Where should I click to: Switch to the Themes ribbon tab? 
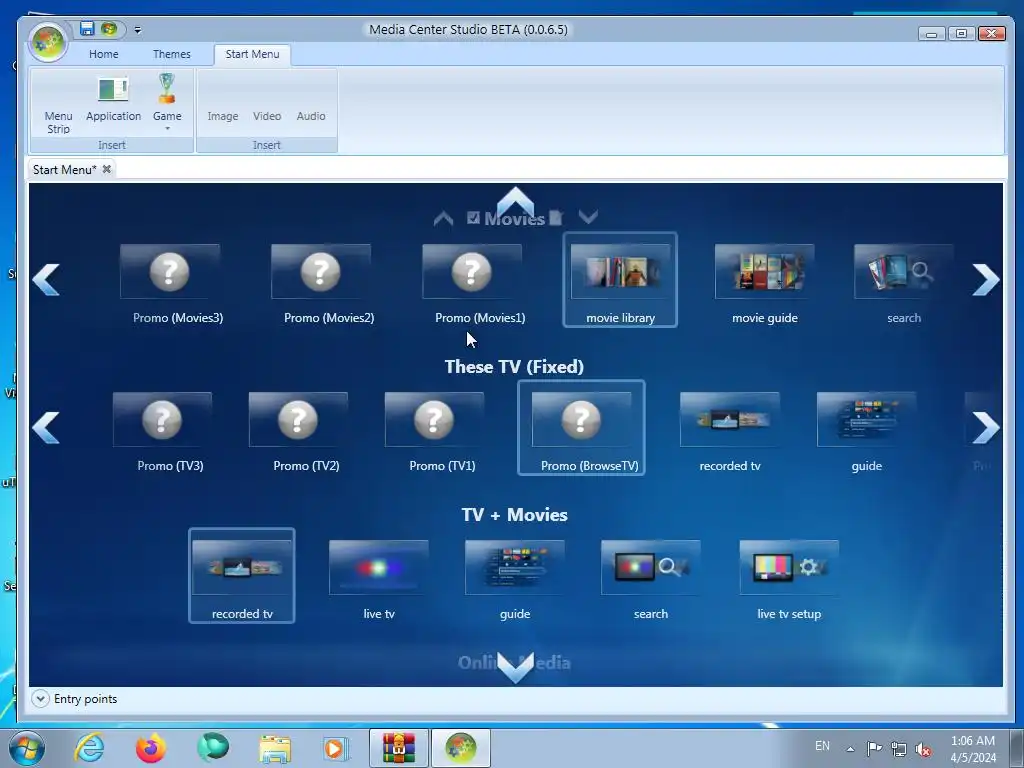[172, 54]
